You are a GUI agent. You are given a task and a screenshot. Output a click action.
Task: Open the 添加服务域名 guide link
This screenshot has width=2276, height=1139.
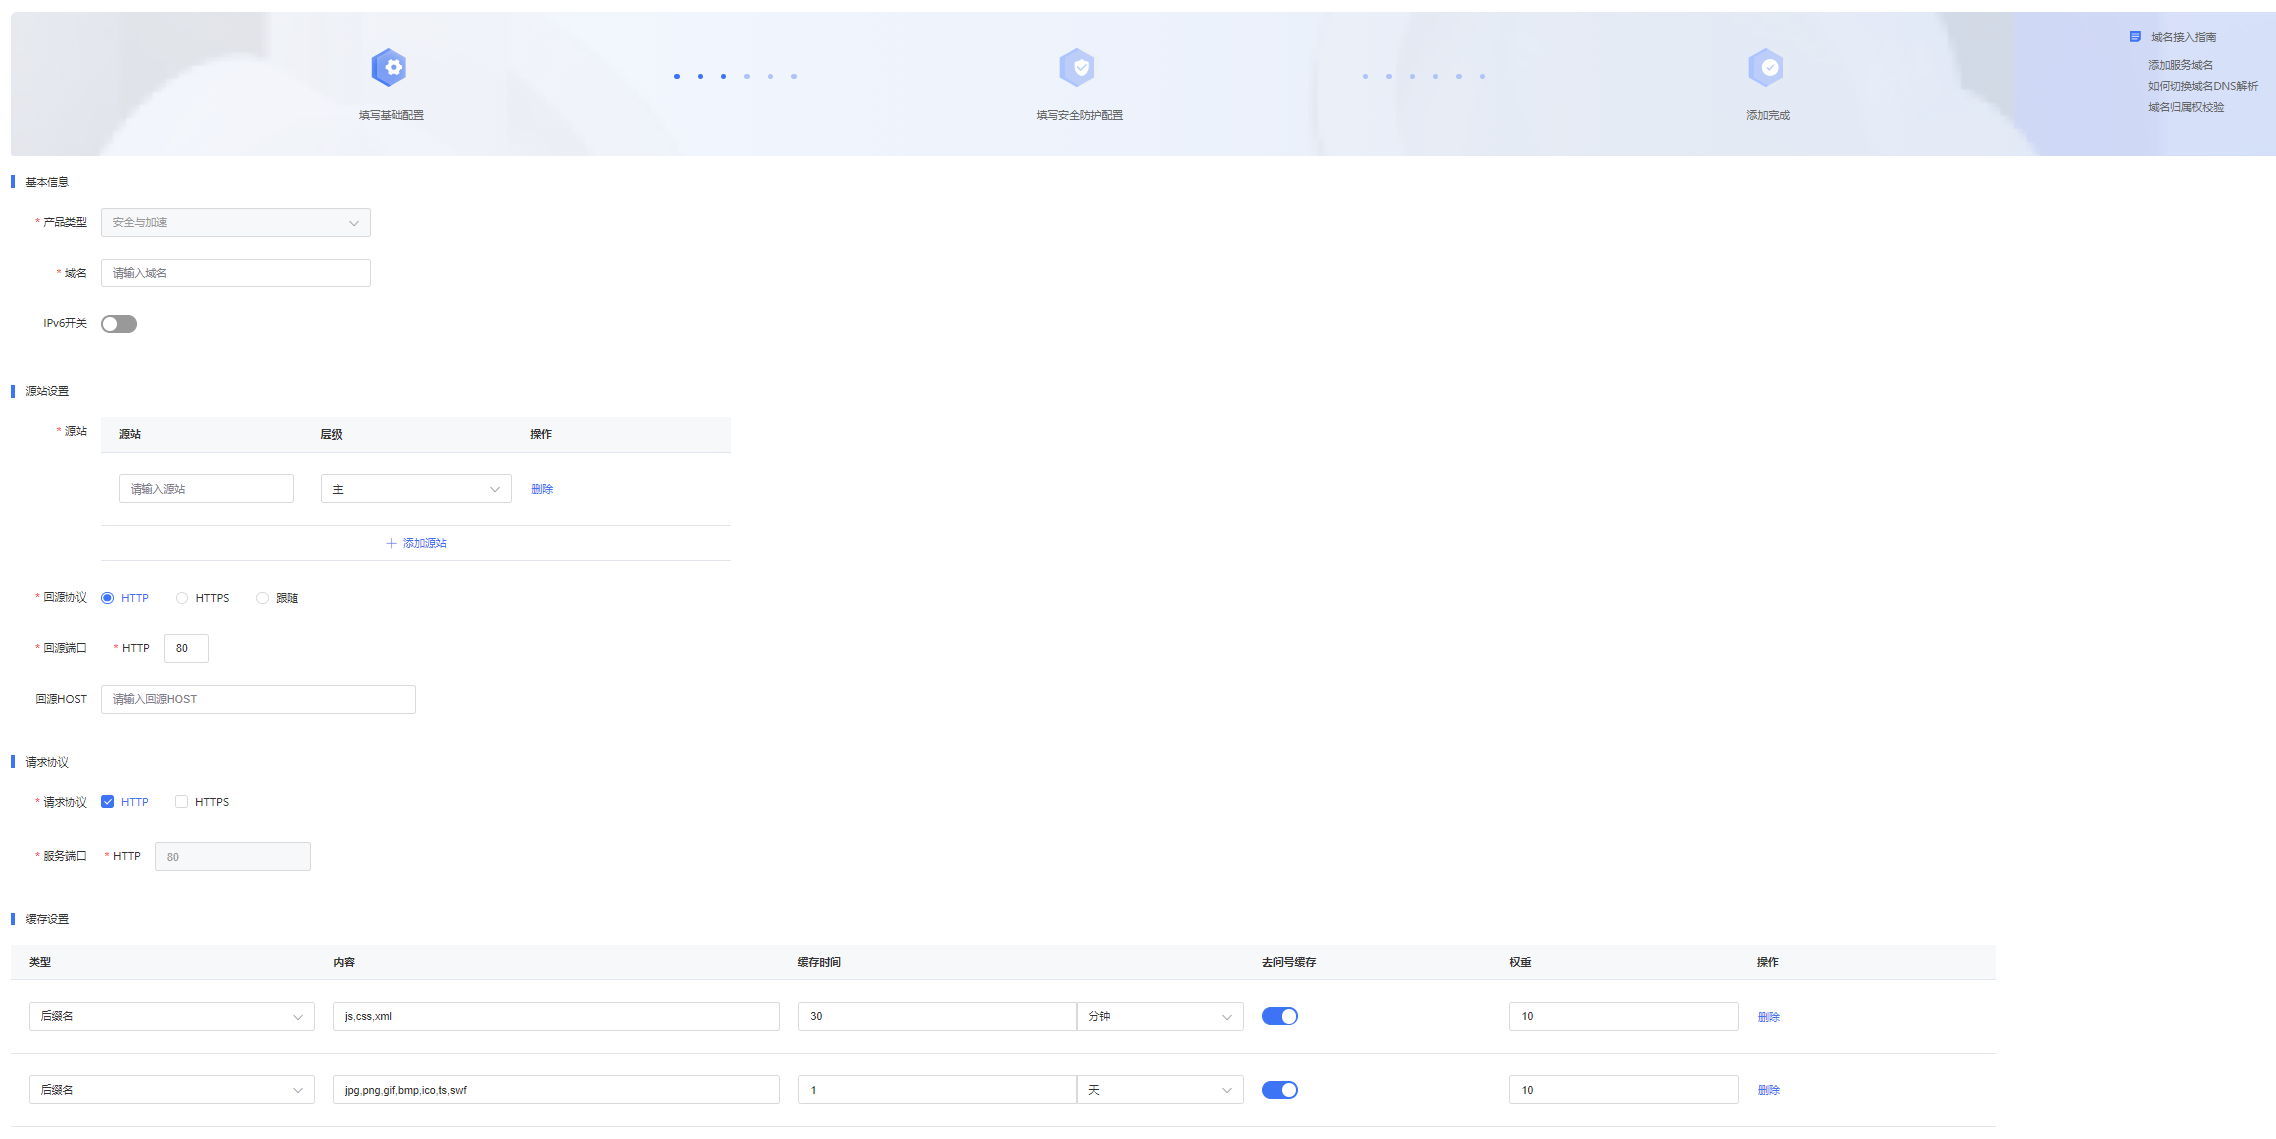(x=2180, y=65)
